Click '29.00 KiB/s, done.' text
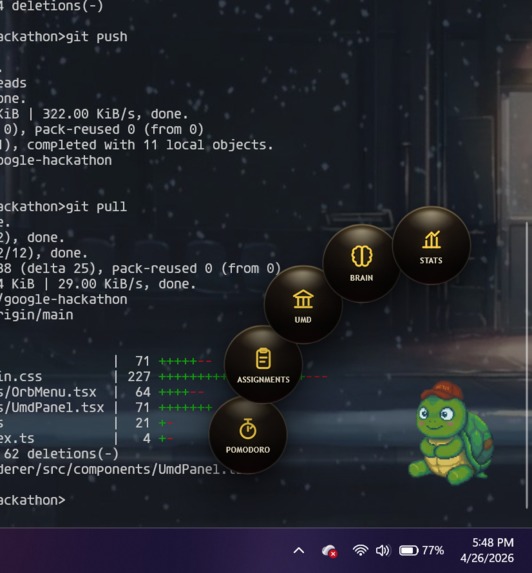 pos(127,284)
